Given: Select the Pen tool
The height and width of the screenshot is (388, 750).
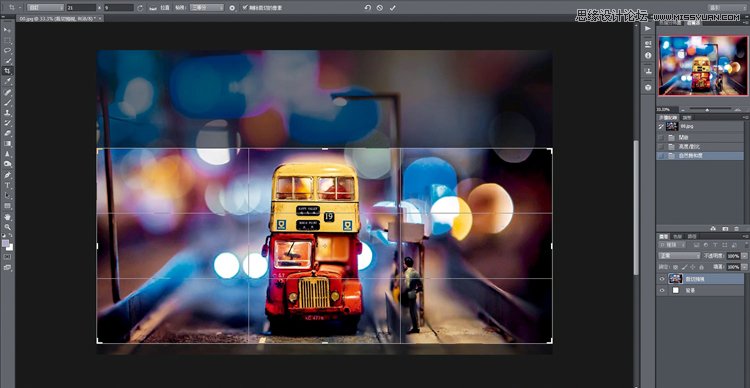Looking at the screenshot, I should click(8, 175).
